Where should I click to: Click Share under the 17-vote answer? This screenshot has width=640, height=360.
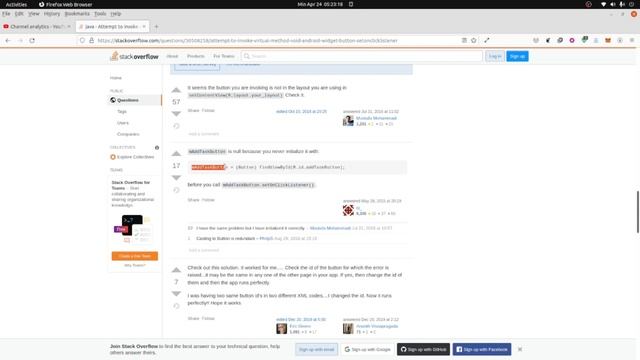click(193, 200)
